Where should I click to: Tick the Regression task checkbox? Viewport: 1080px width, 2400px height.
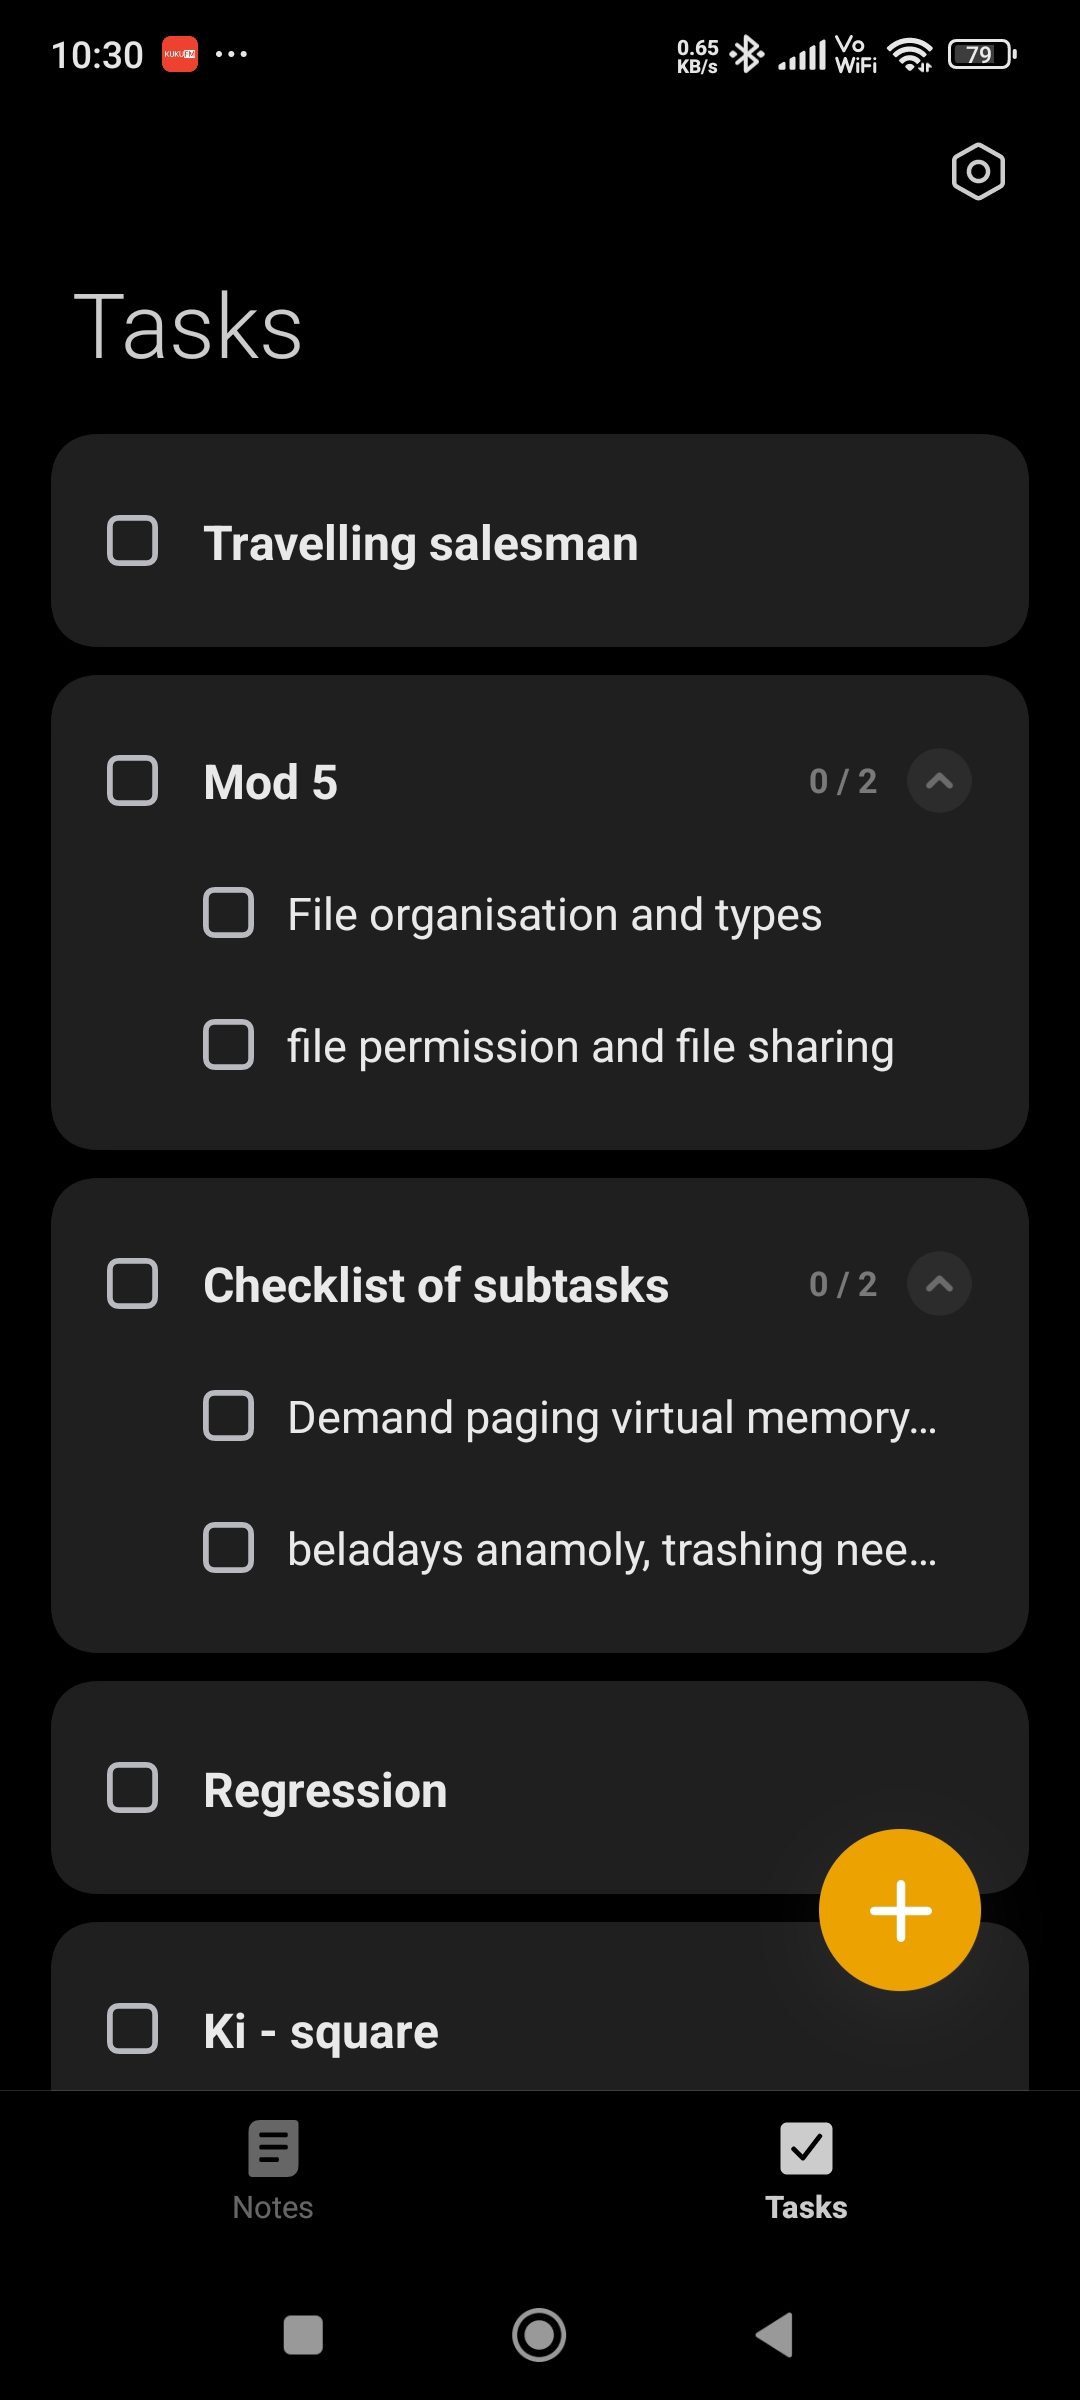[x=133, y=1788]
